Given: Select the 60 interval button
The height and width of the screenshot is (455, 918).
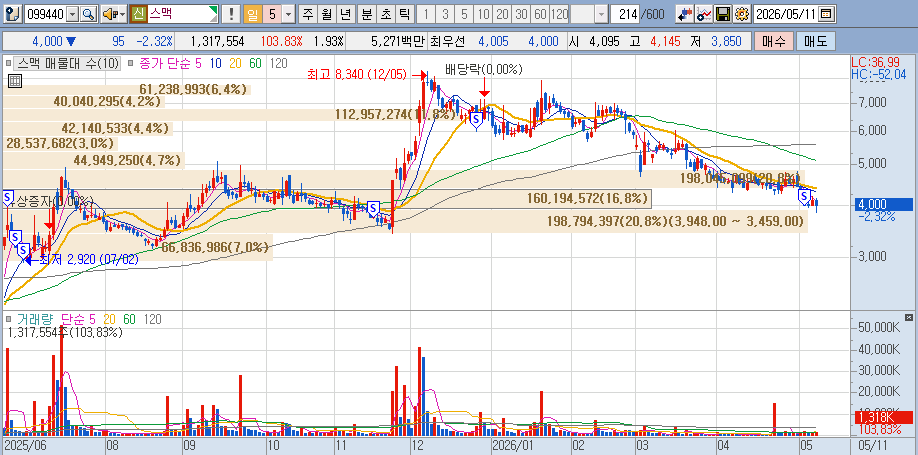Looking at the screenshot, I should [541, 14].
